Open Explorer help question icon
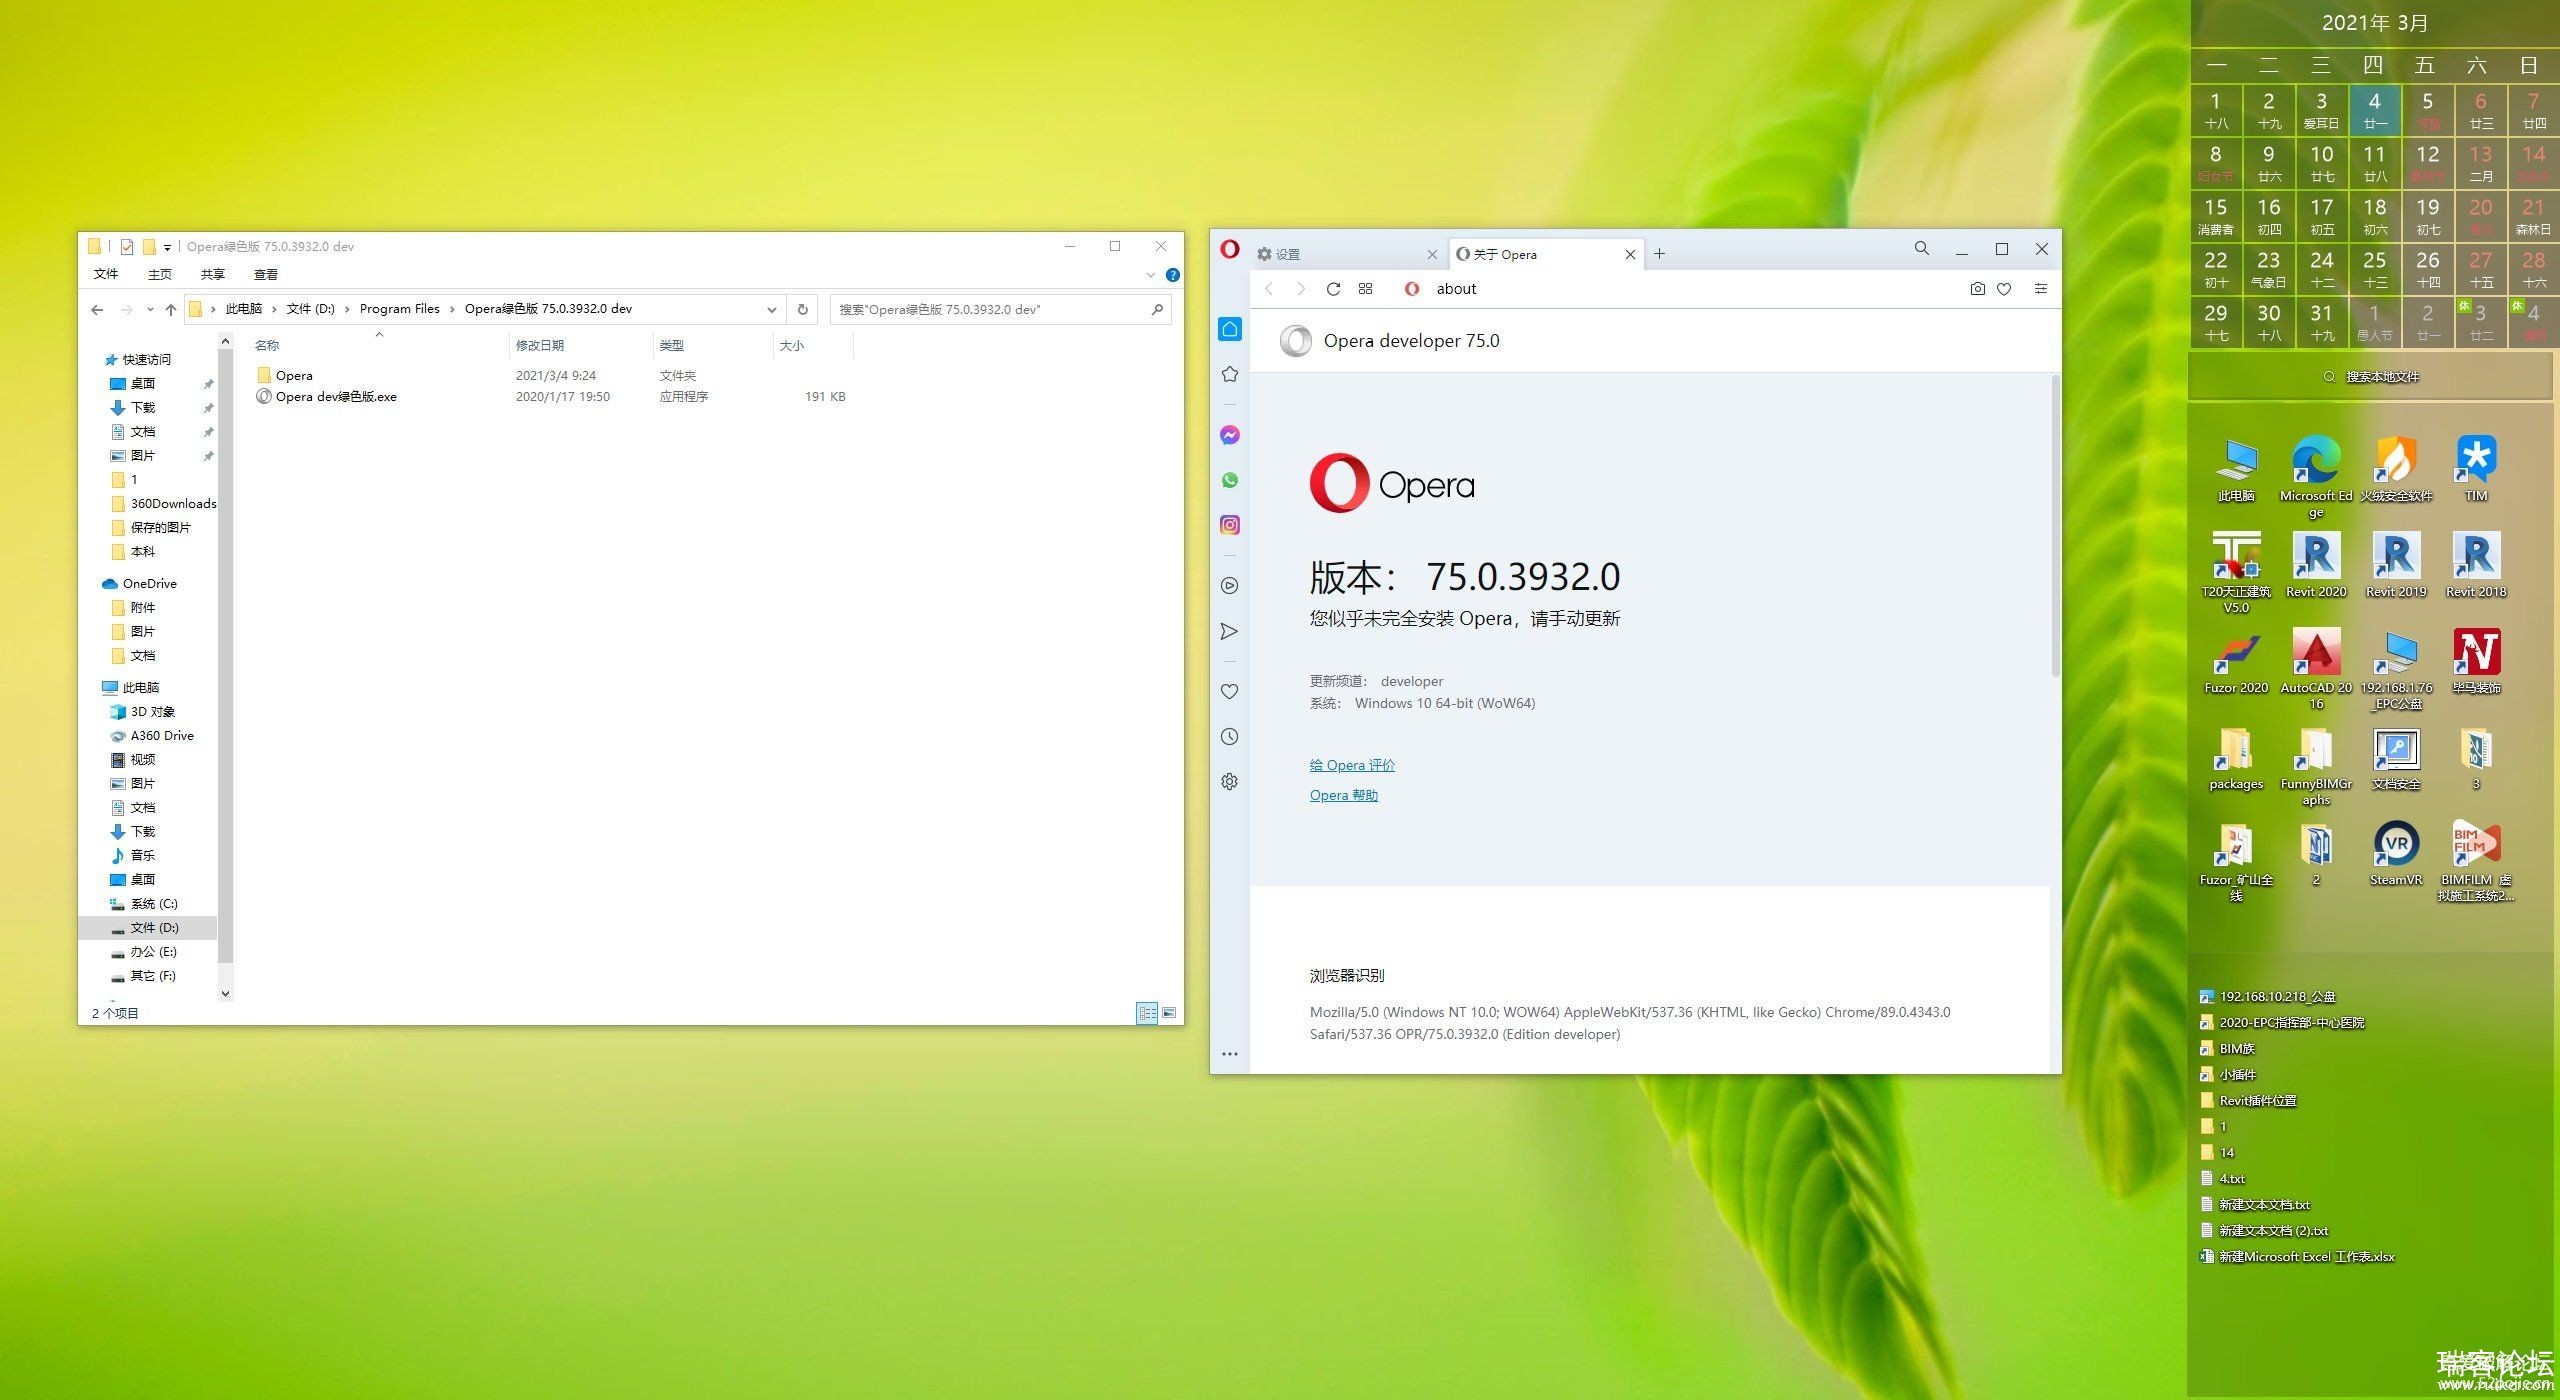Screen dimensions: 2560x1400 [1173, 275]
